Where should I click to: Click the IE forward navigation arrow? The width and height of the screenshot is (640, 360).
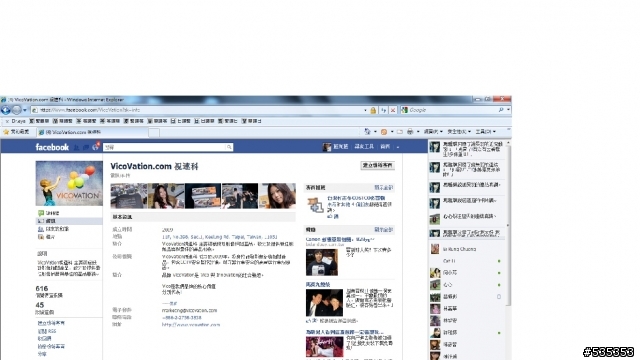[x=16, y=110]
